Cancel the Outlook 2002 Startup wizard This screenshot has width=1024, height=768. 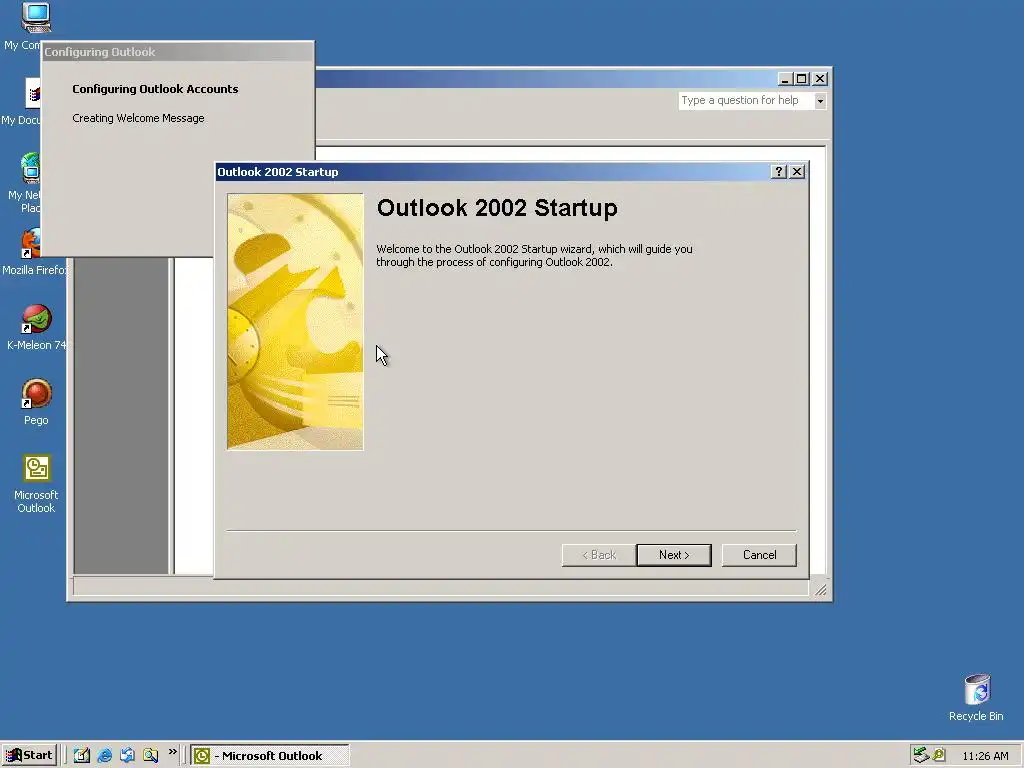[x=759, y=555]
